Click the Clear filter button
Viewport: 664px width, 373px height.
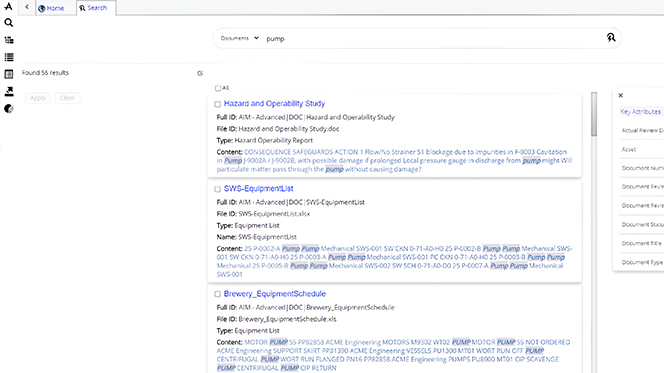(x=67, y=98)
